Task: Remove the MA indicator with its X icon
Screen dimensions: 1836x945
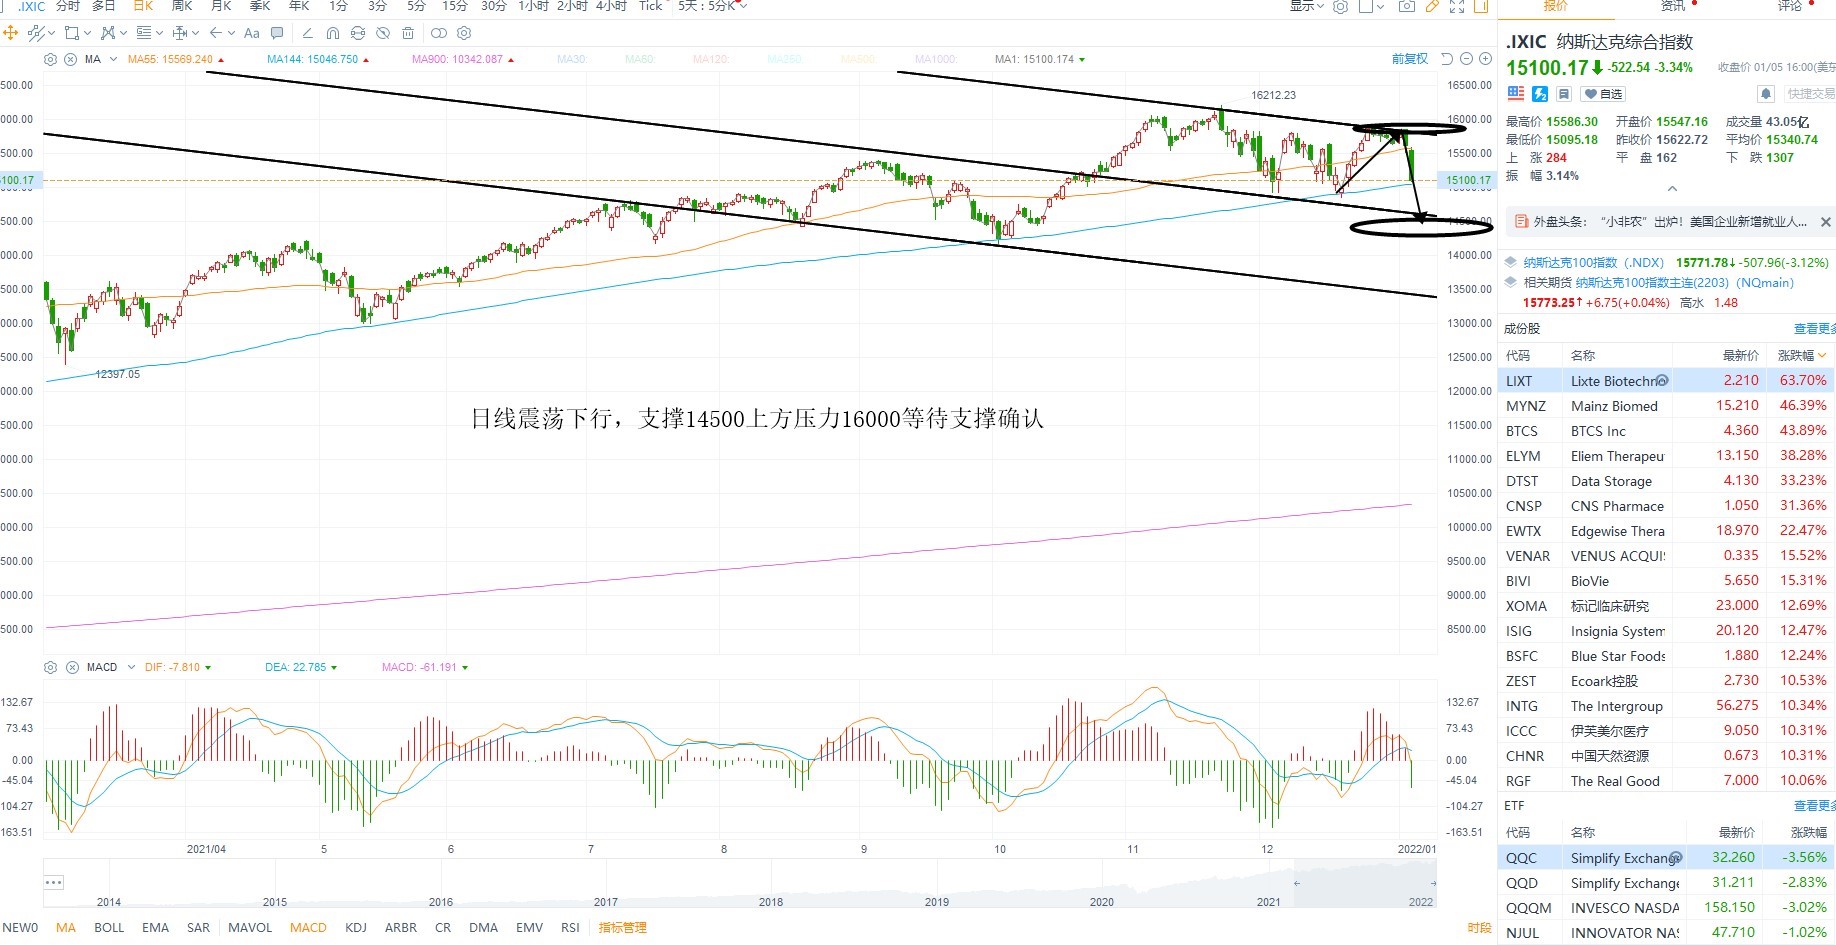Action: click(71, 59)
